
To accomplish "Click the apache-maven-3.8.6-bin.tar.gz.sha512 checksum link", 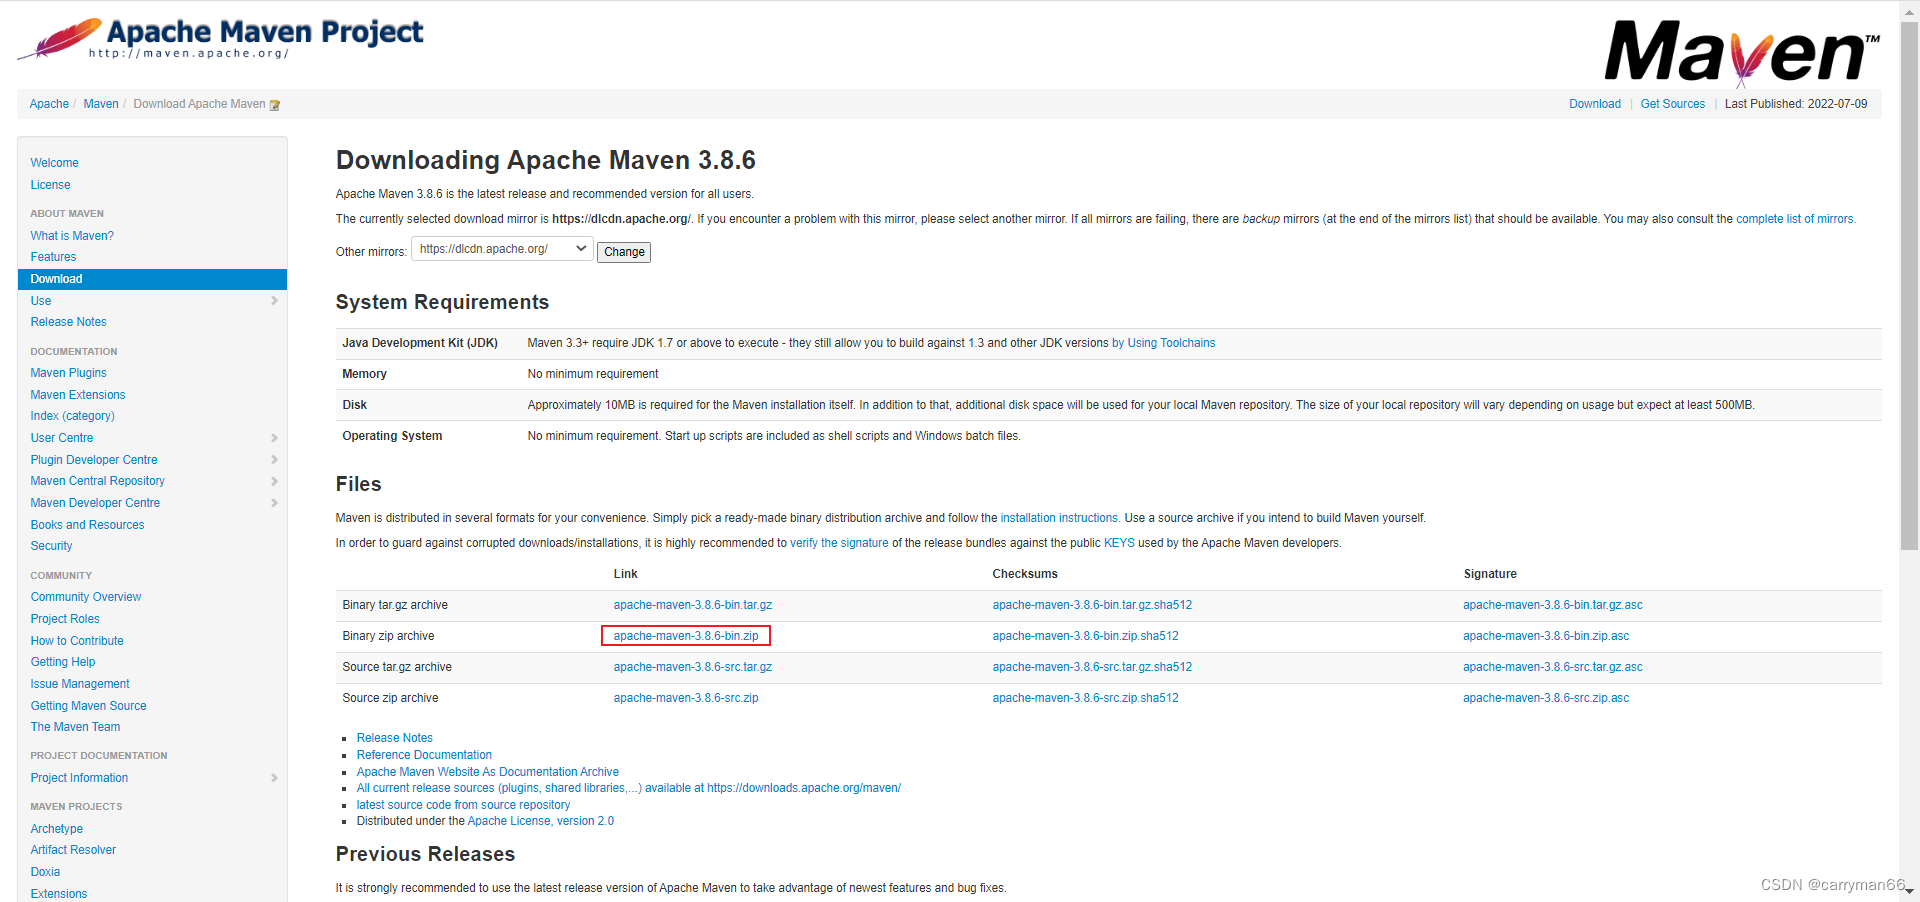I will [1092, 604].
